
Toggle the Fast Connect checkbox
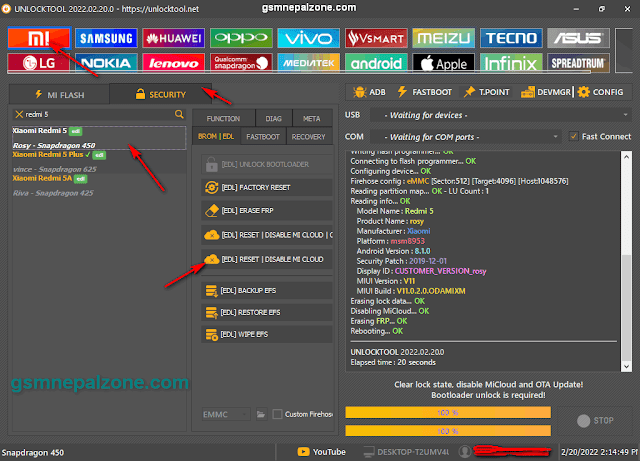click(x=573, y=136)
